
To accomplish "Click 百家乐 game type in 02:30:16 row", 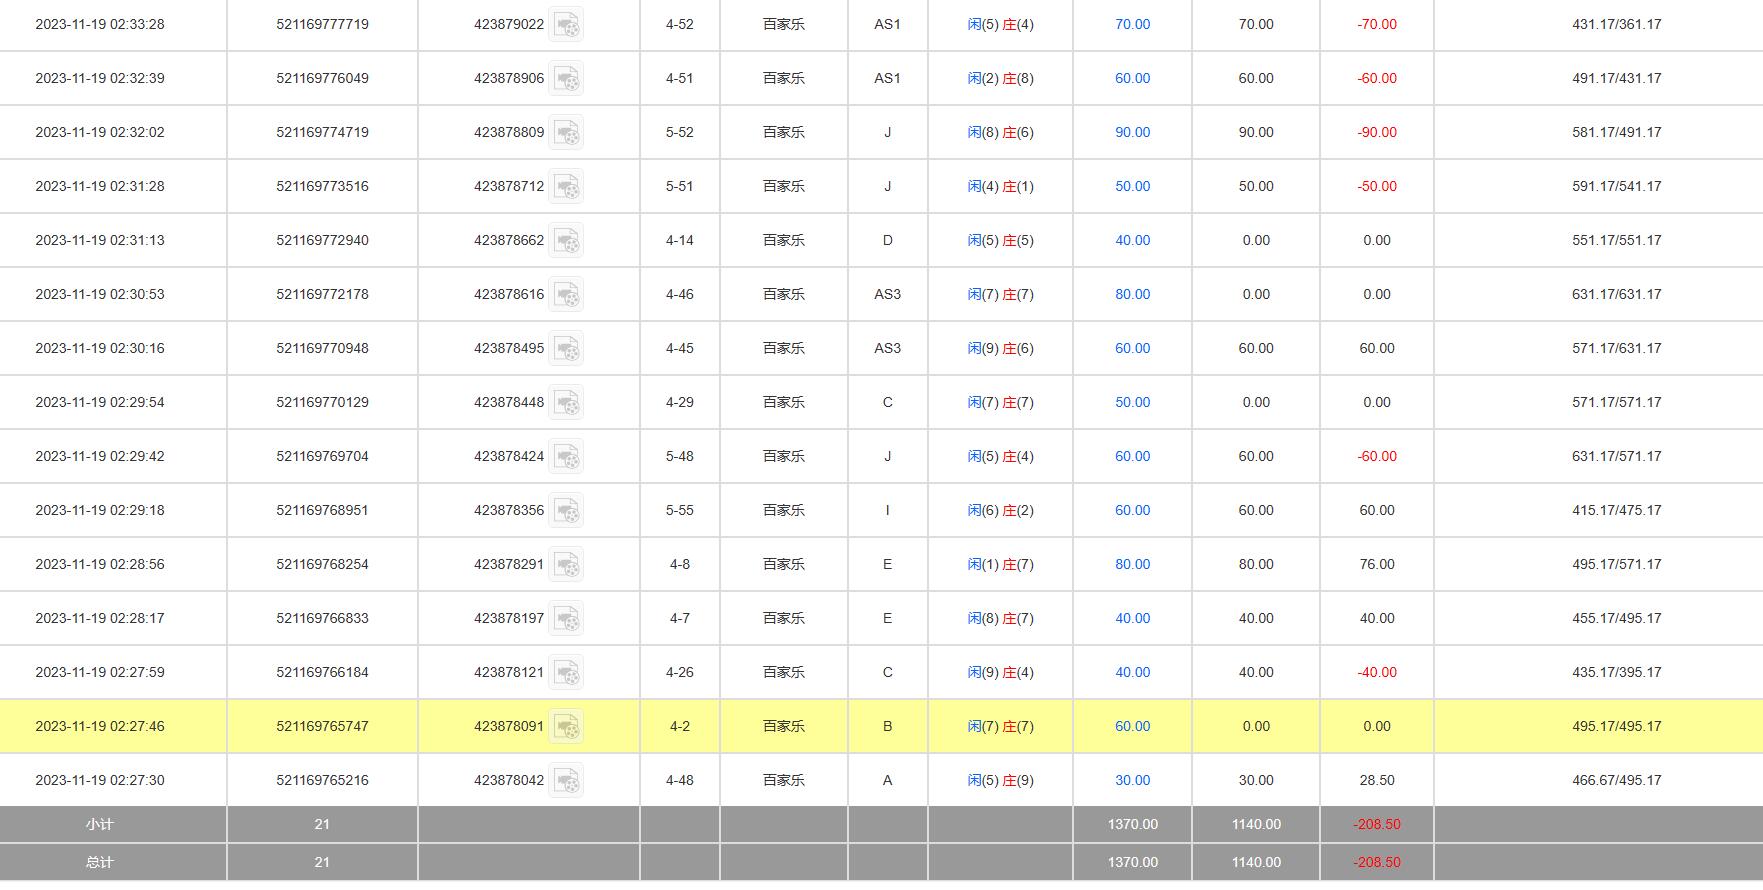I will coord(784,348).
